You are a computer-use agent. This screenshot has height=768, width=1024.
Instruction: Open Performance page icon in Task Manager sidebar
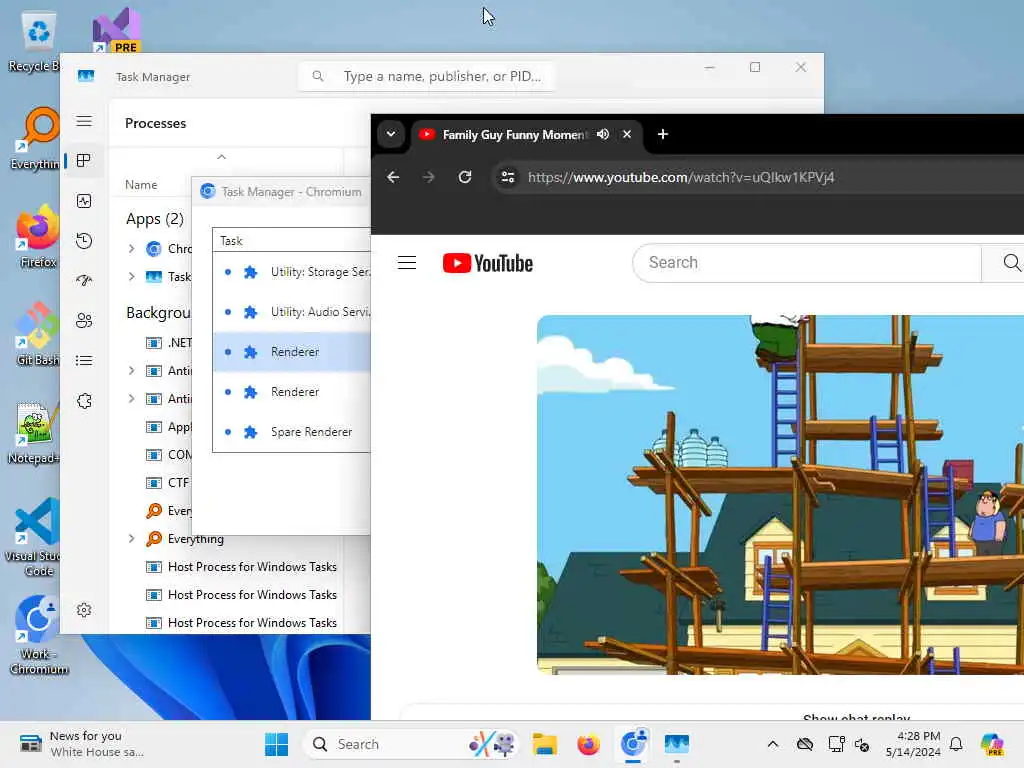click(84, 201)
